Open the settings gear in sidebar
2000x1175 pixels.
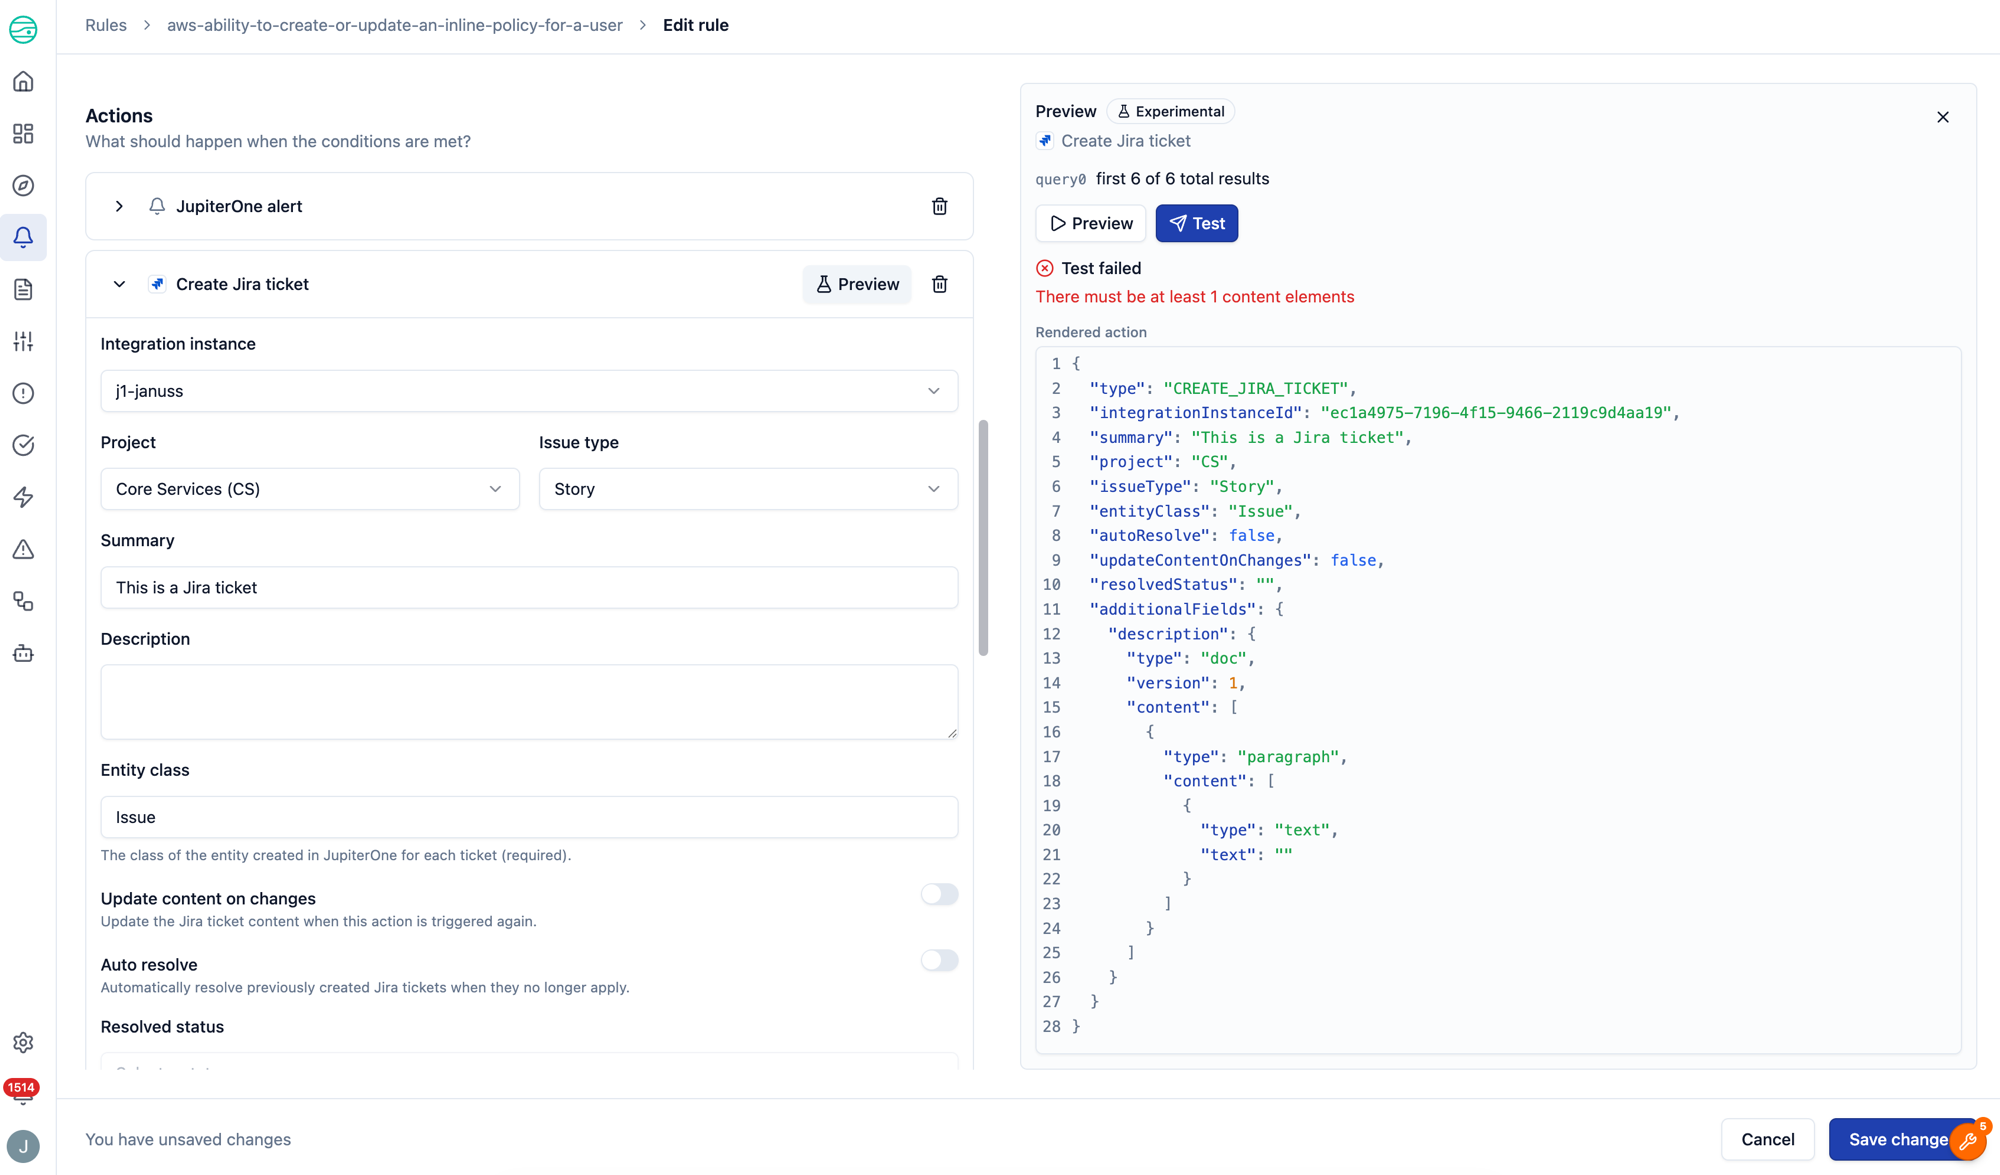[23, 1043]
